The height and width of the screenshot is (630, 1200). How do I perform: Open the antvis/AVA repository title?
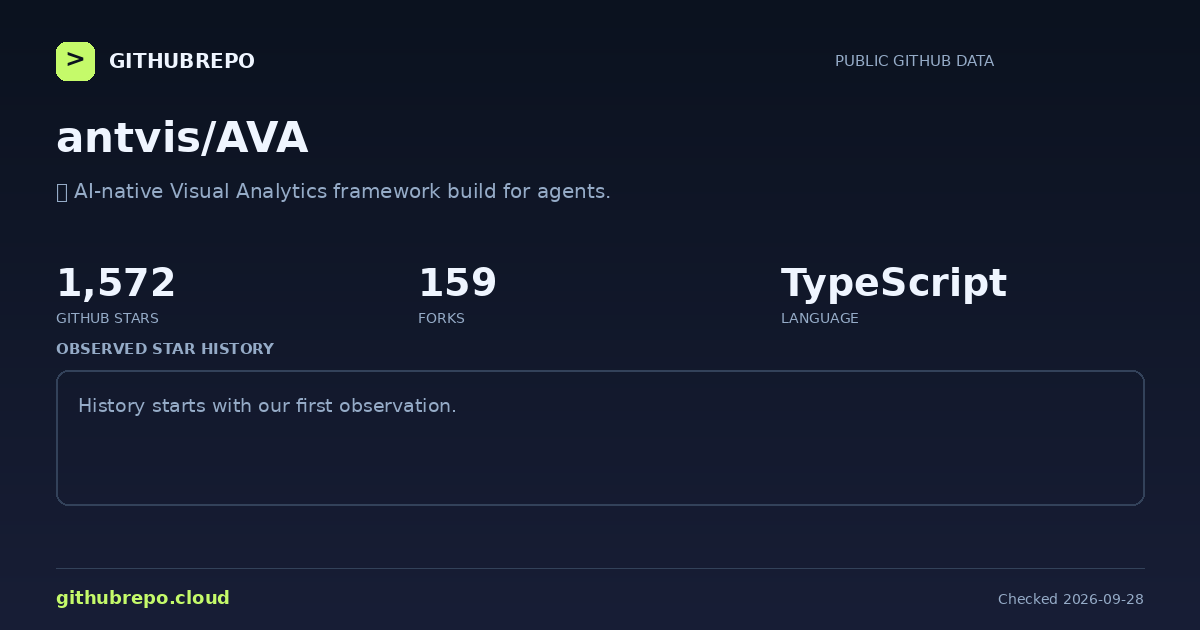click(182, 138)
